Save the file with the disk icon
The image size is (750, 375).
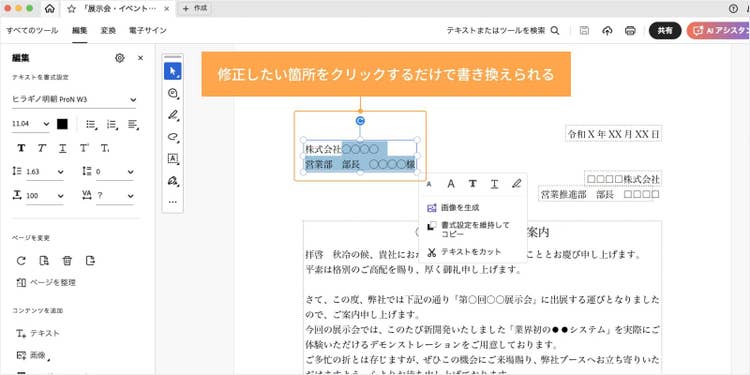pos(584,31)
